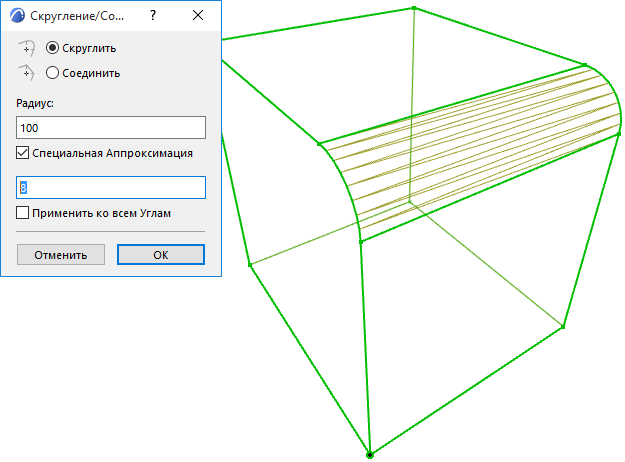Uncheck the Специальная Аппроксимация checkbox

[x=23, y=153]
